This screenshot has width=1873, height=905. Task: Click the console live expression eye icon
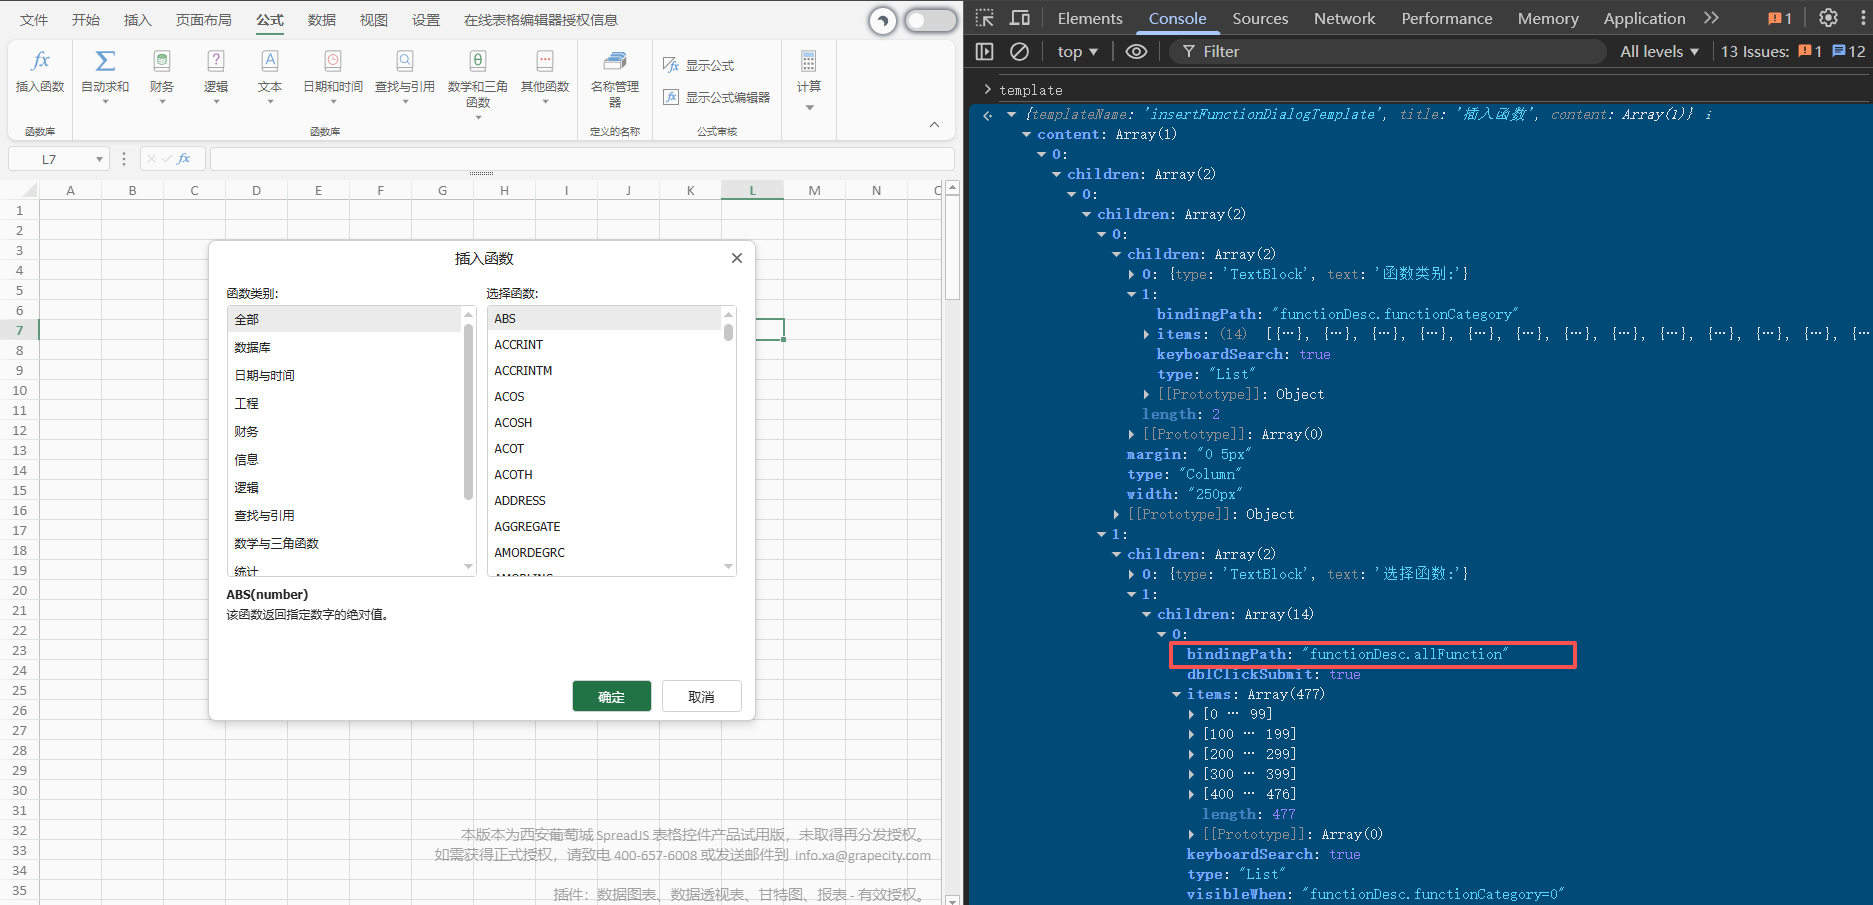point(1136,51)
